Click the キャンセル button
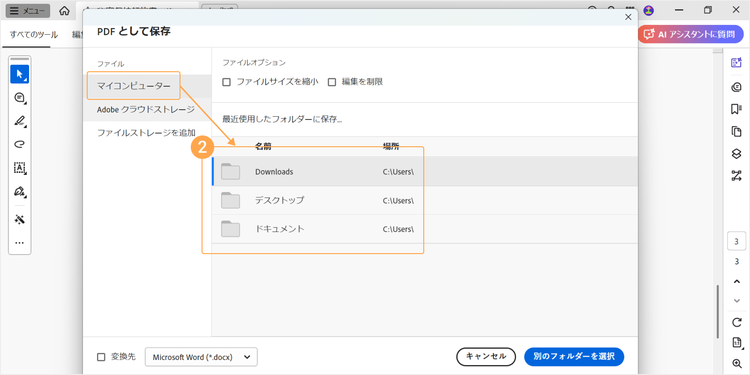750x375 pixels. (x=486, y=356)
